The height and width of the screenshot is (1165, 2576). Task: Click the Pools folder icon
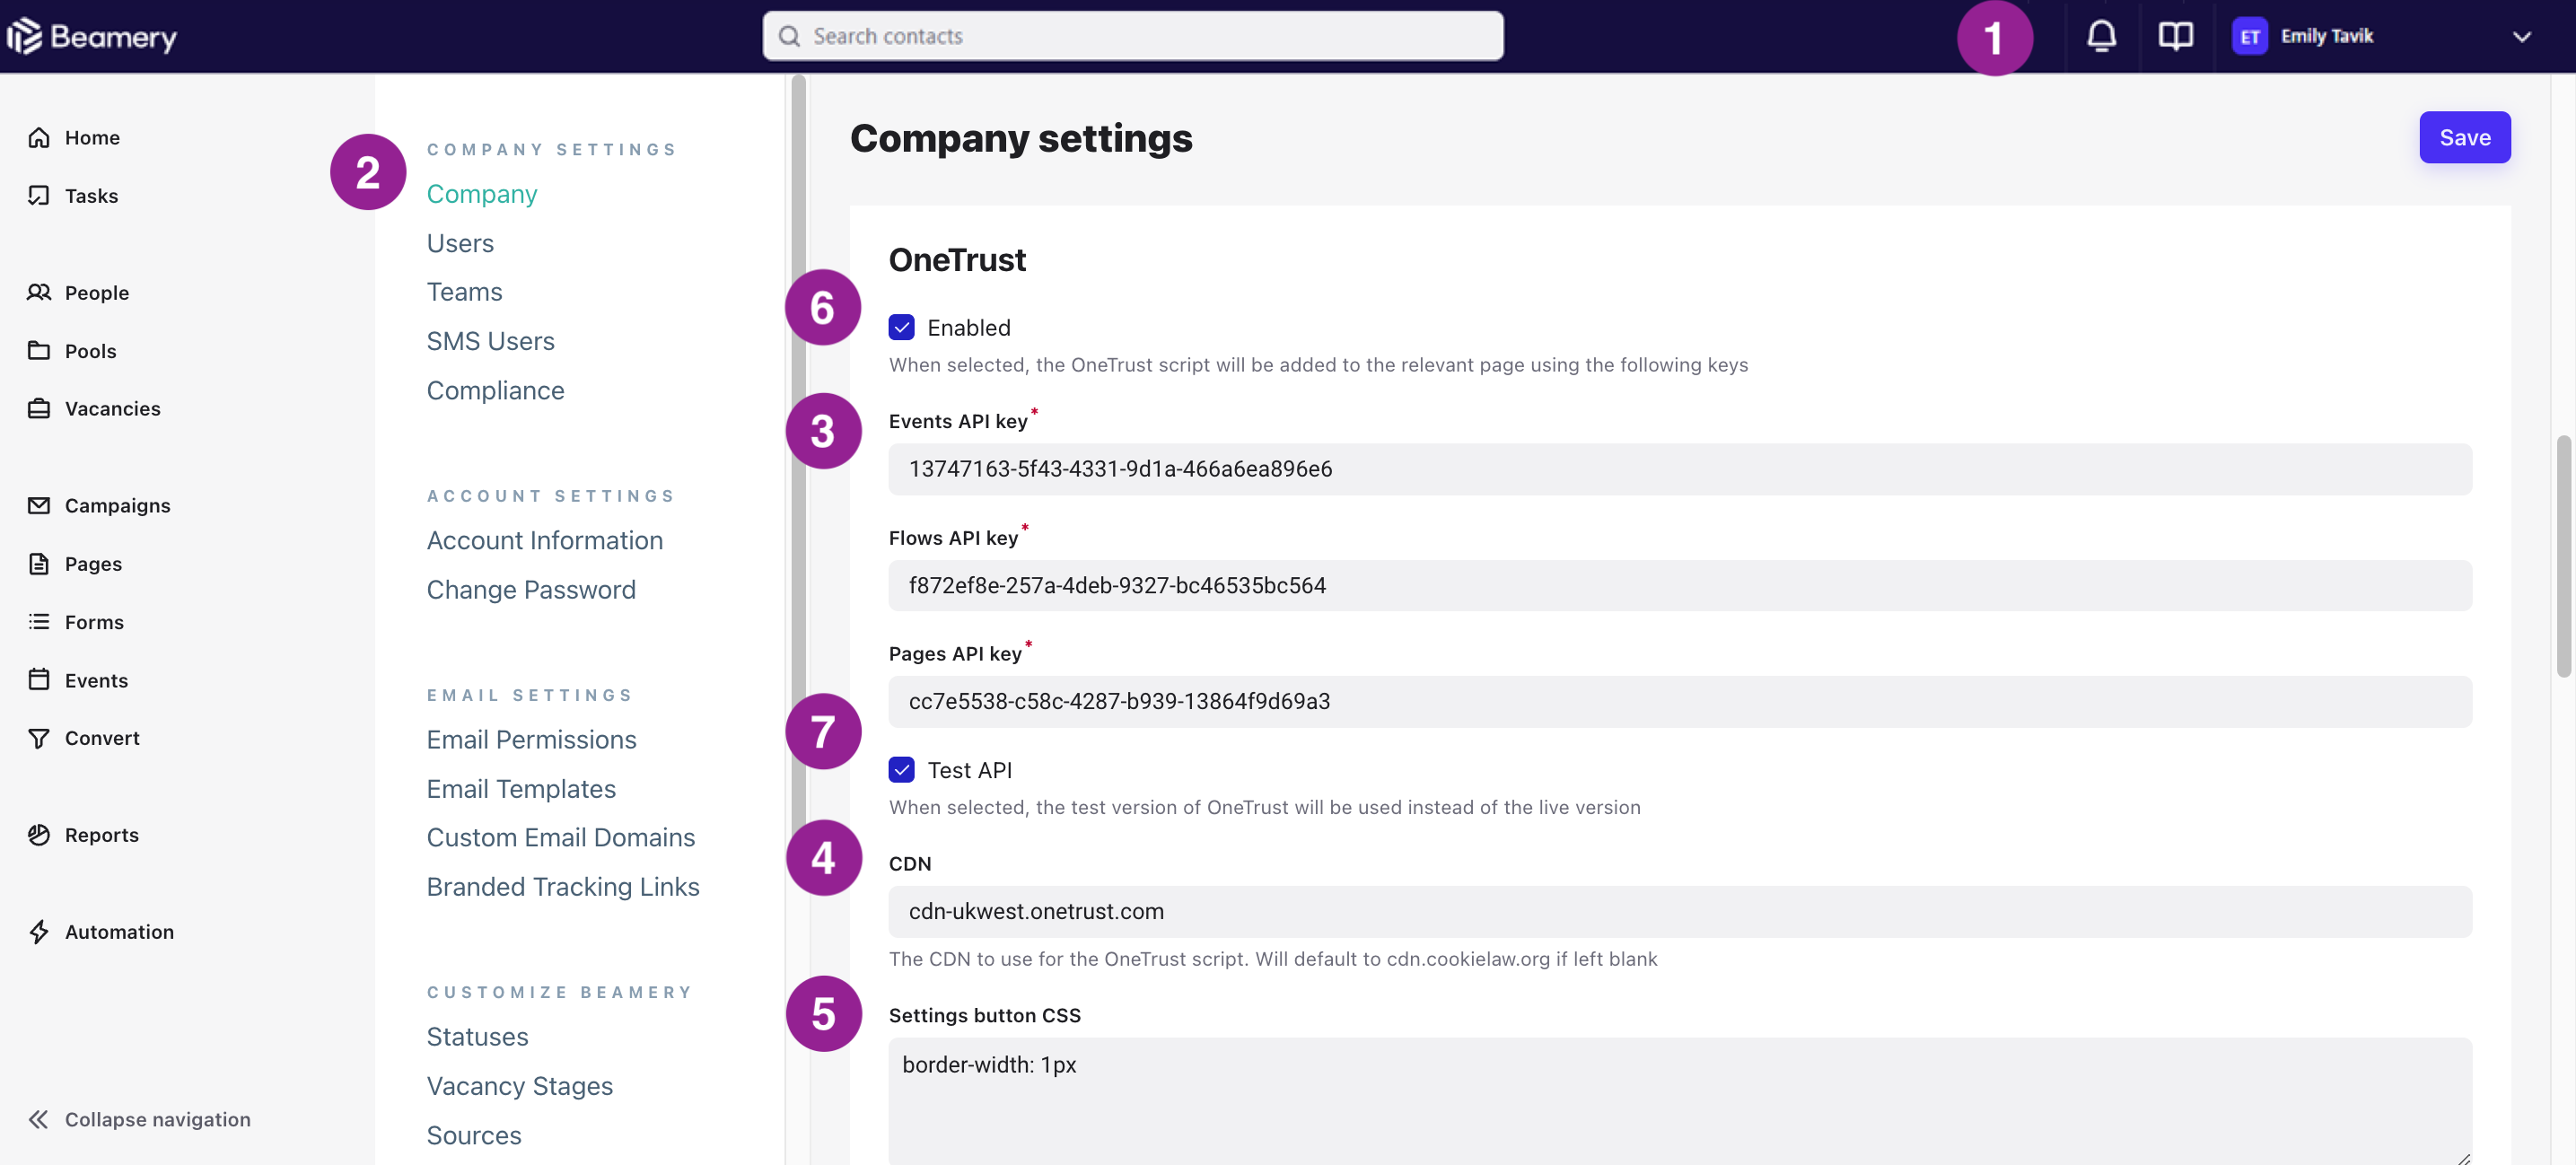pos(39,350)
